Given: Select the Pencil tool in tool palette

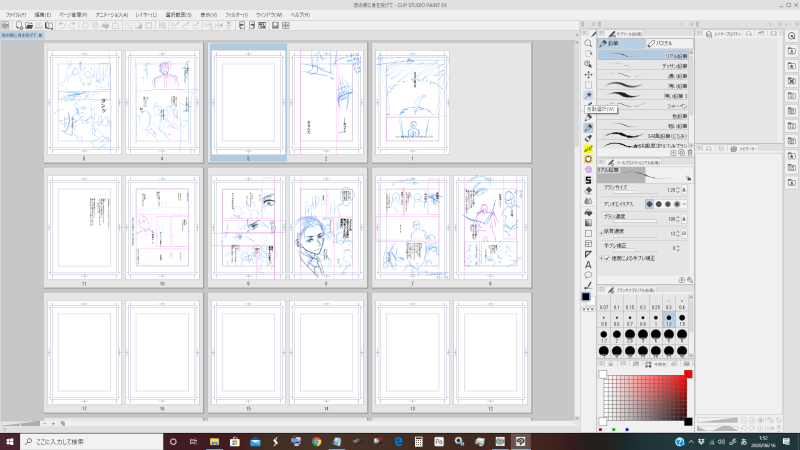Looking at the screenshot, I should (x=588, y=128).
